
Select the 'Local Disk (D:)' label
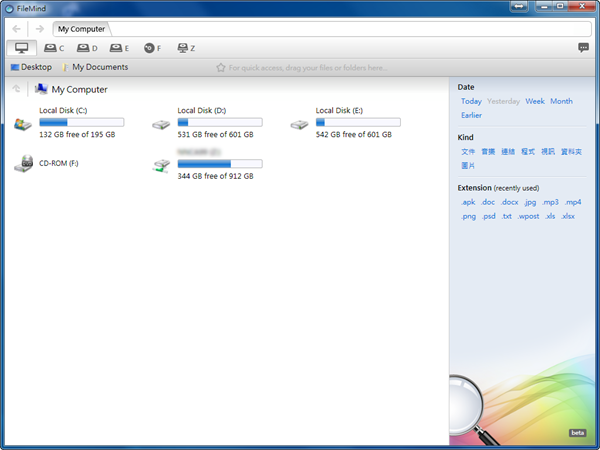coord(202,111)
